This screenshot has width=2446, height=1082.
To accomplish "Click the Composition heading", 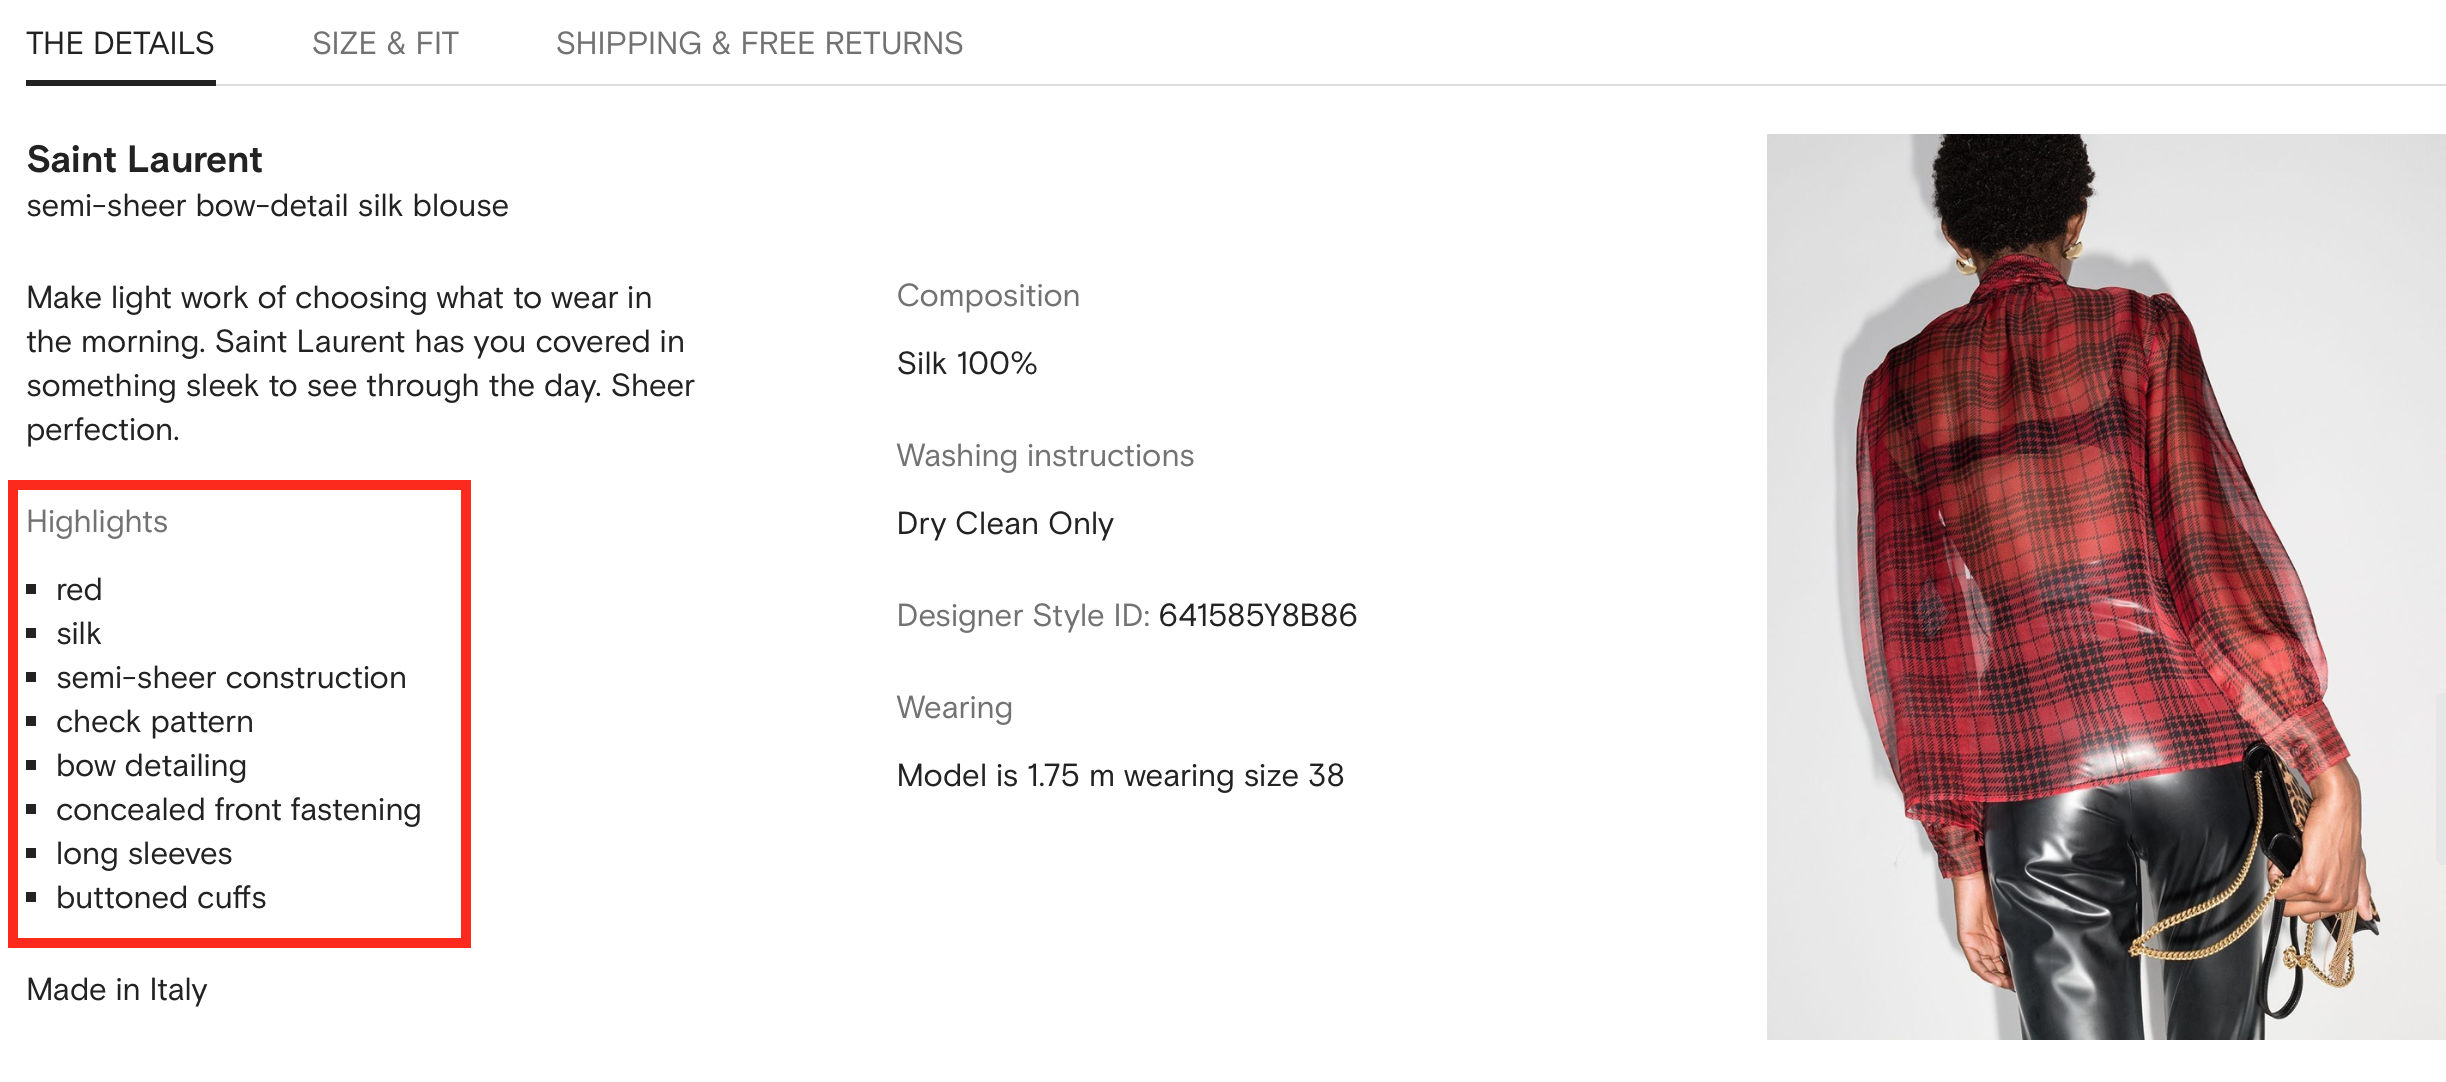I will click(x=988, y=296).
